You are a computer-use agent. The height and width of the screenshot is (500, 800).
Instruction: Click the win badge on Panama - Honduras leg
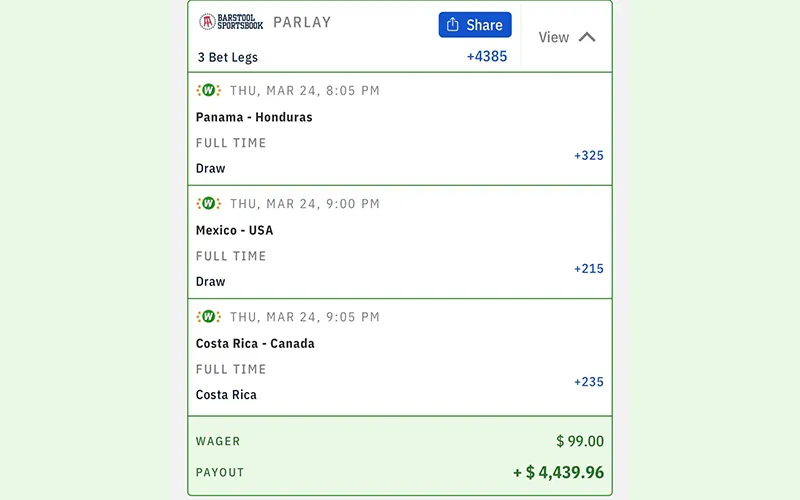coord(208,90)
